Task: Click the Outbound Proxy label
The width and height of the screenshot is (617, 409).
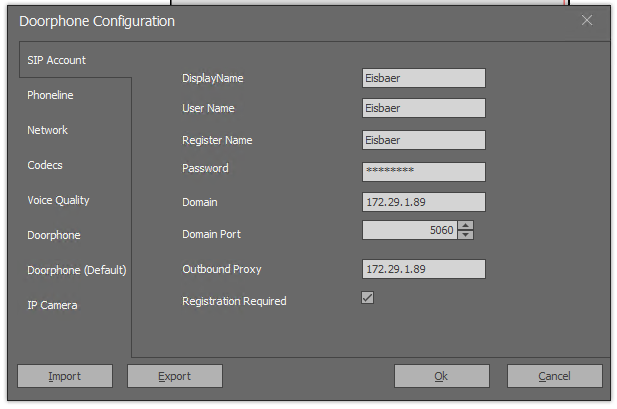Action: [x=222, y=269]
